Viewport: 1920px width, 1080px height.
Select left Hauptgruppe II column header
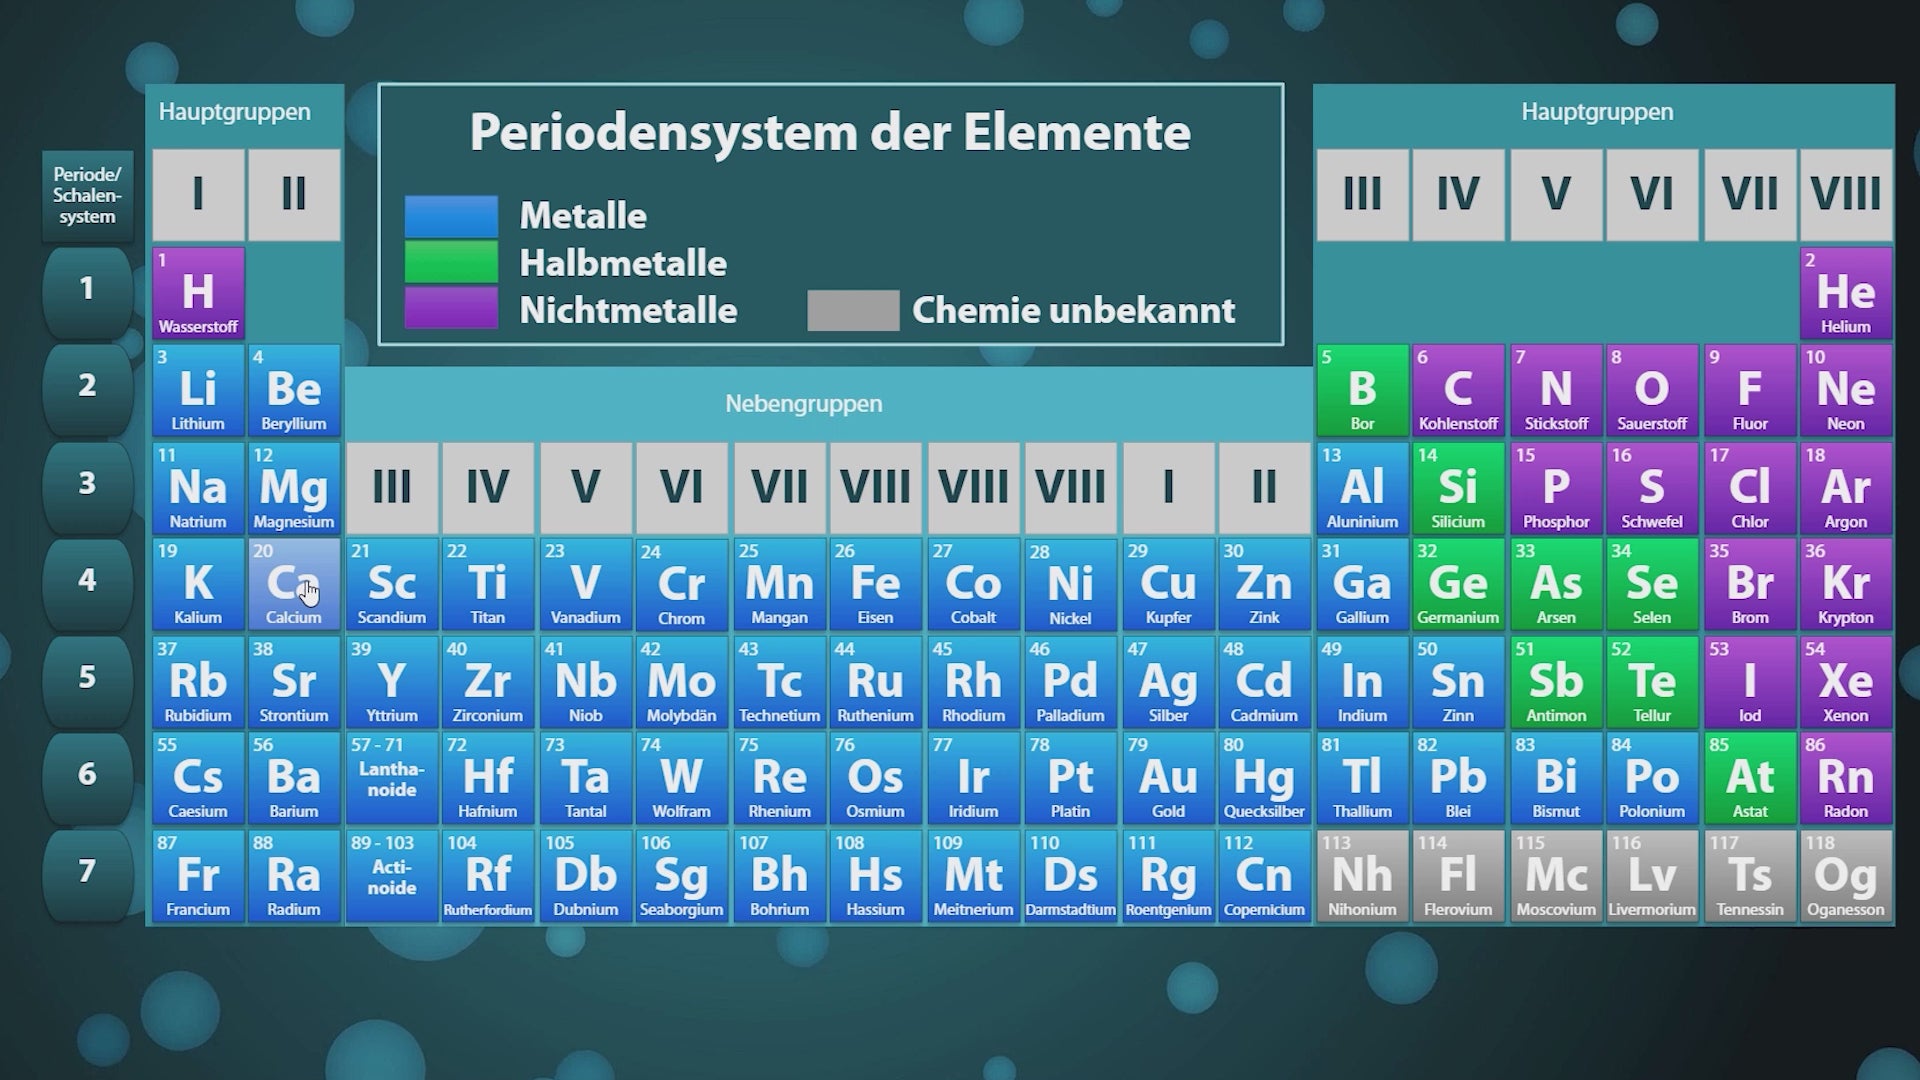click(x=294, y=195)
